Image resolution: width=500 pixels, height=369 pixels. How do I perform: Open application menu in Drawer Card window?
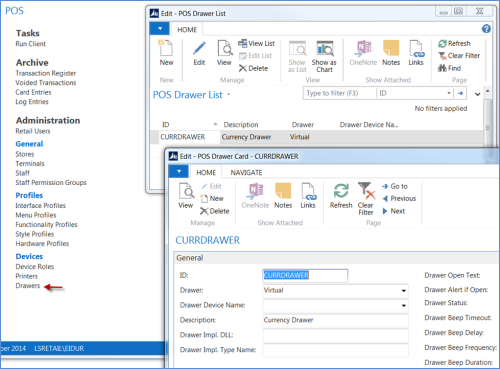tap(179, 171)
